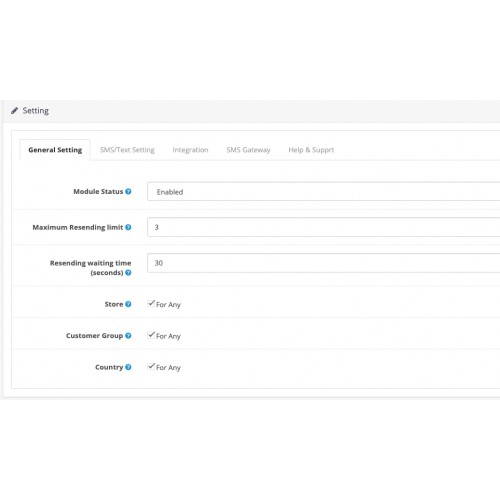Focus the Maximum Resending limit field
Viewport: 500px width, 500px height.
(x=323, y=227)
